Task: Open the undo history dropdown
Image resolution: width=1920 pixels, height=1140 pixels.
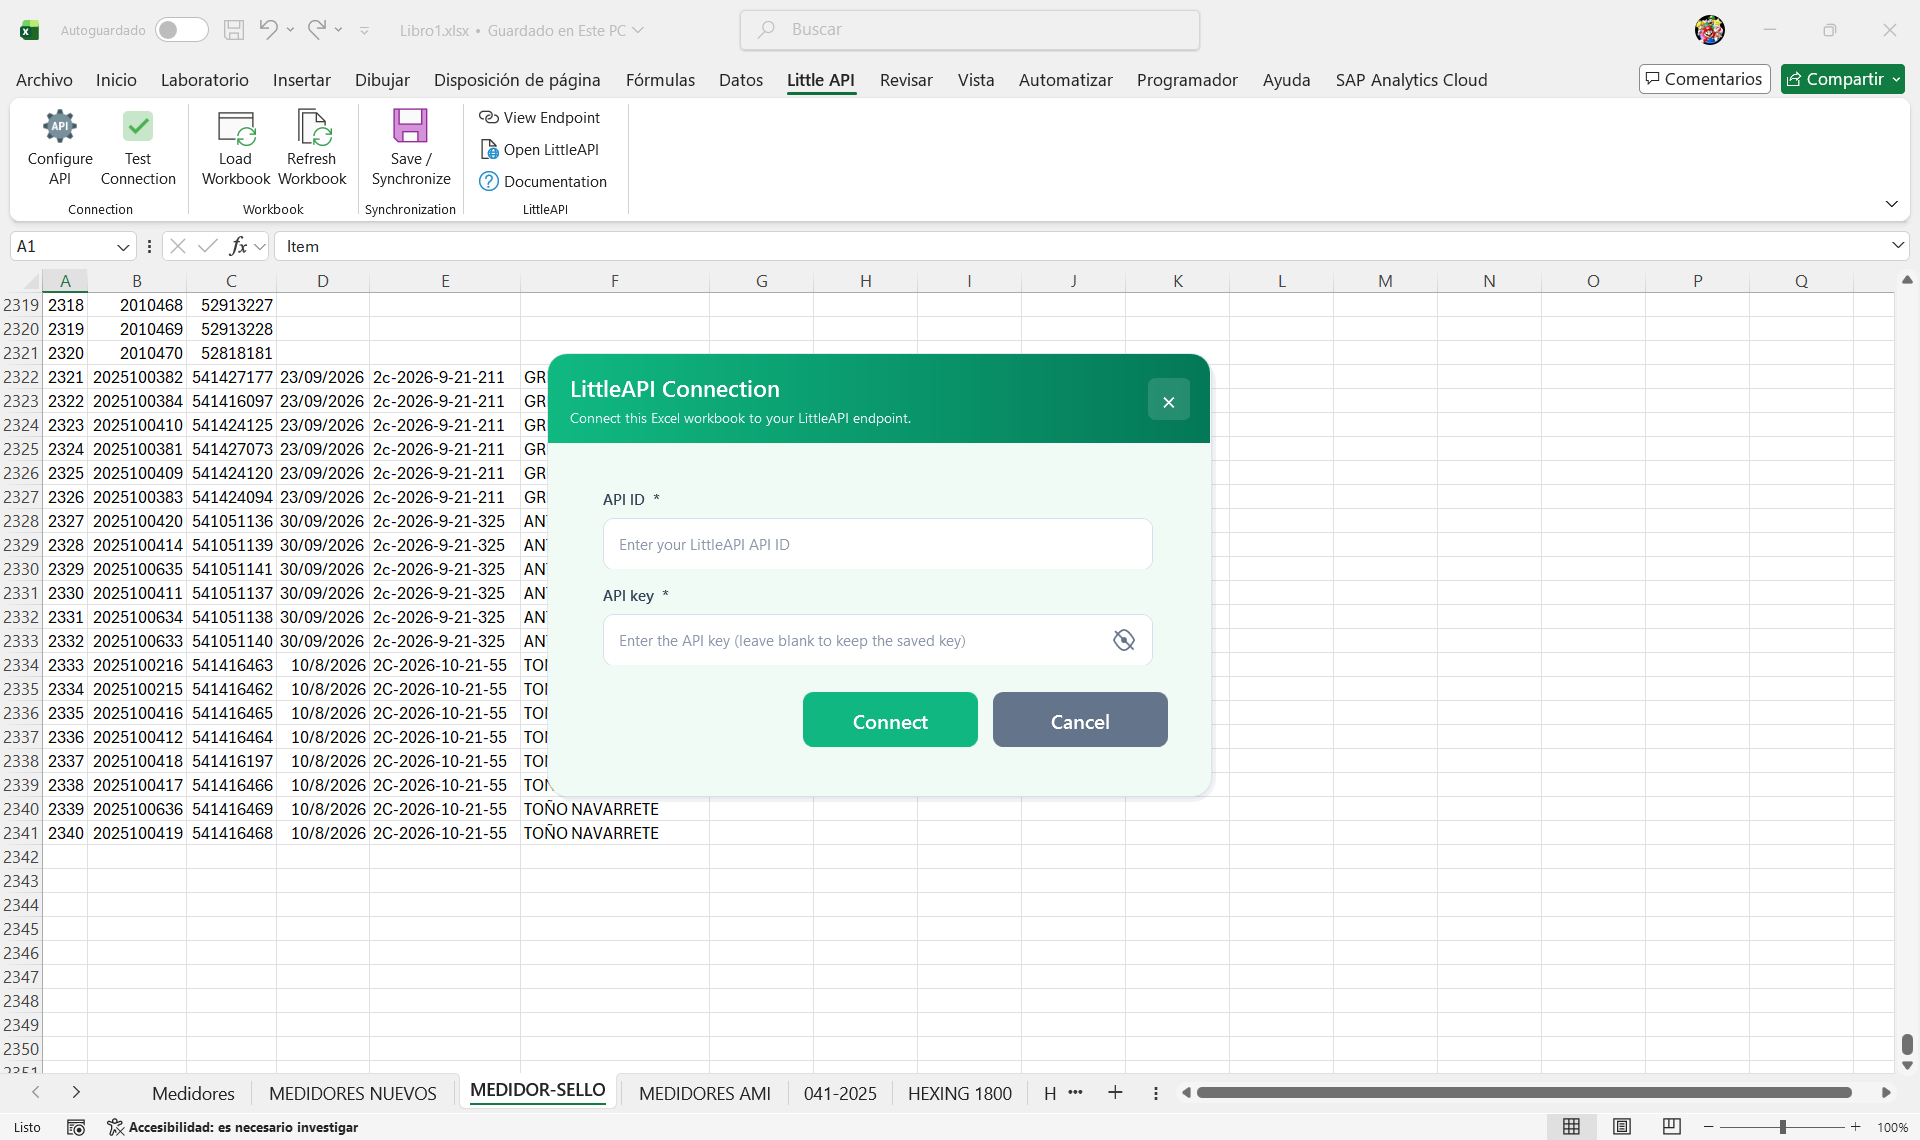Action: click(290, 30)
